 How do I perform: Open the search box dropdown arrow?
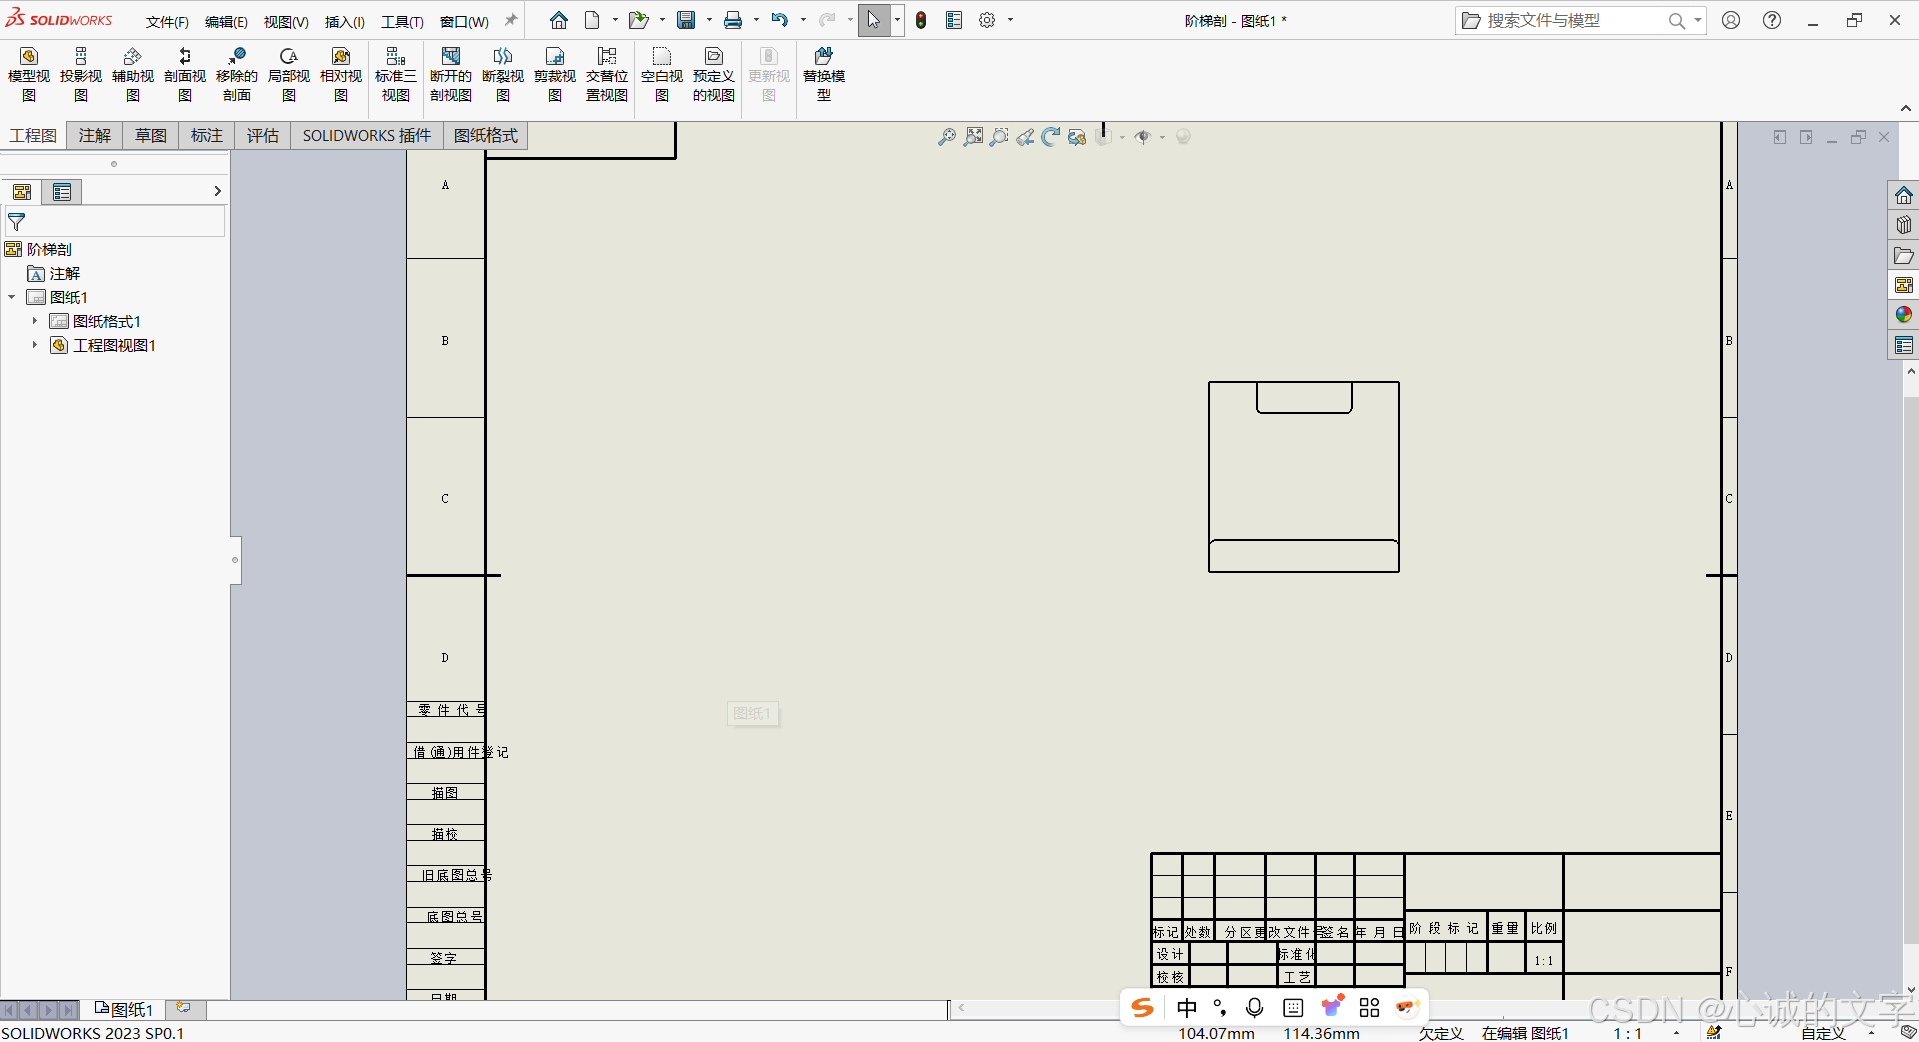point(1697,20)
